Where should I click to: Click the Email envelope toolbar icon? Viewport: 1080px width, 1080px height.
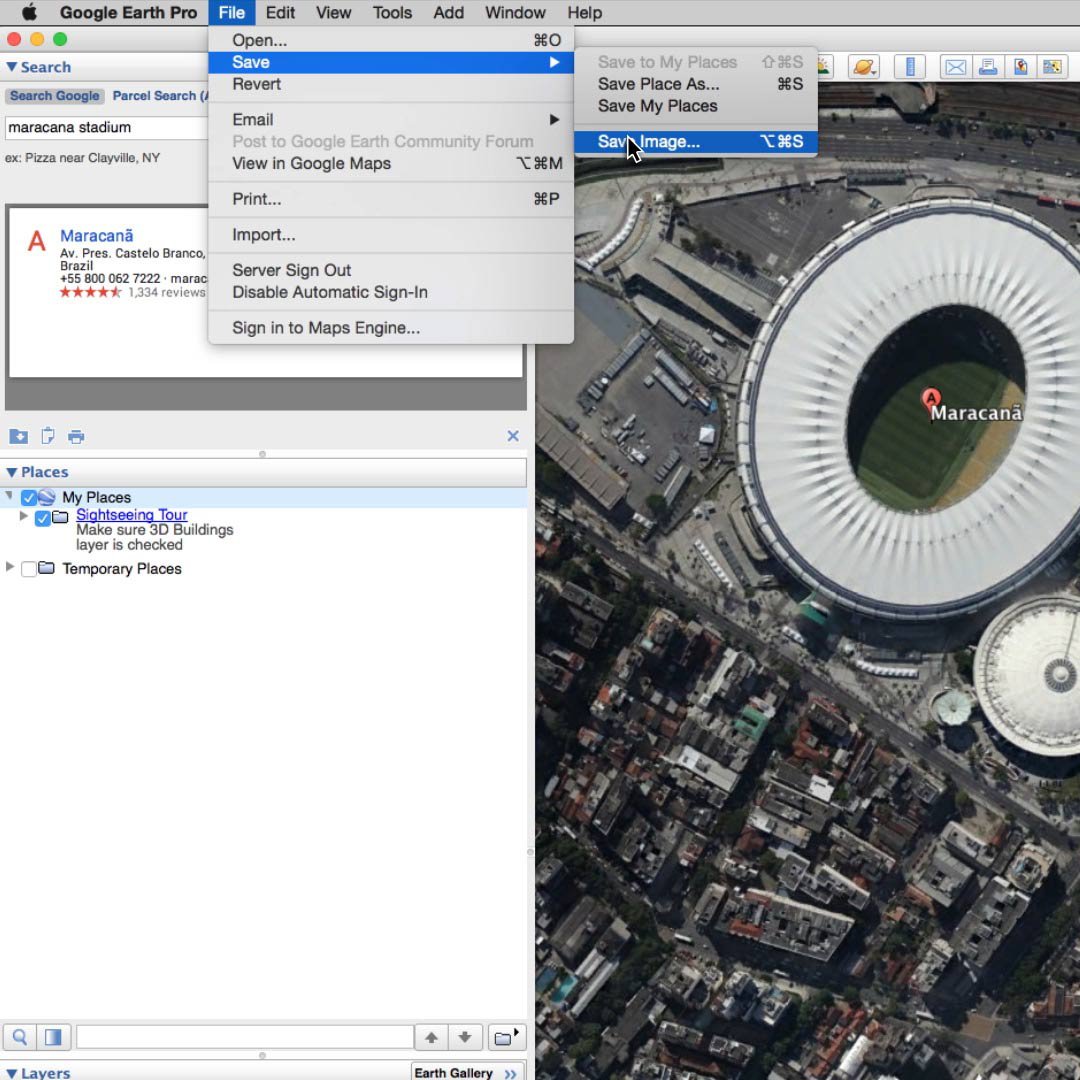[955, 67]
